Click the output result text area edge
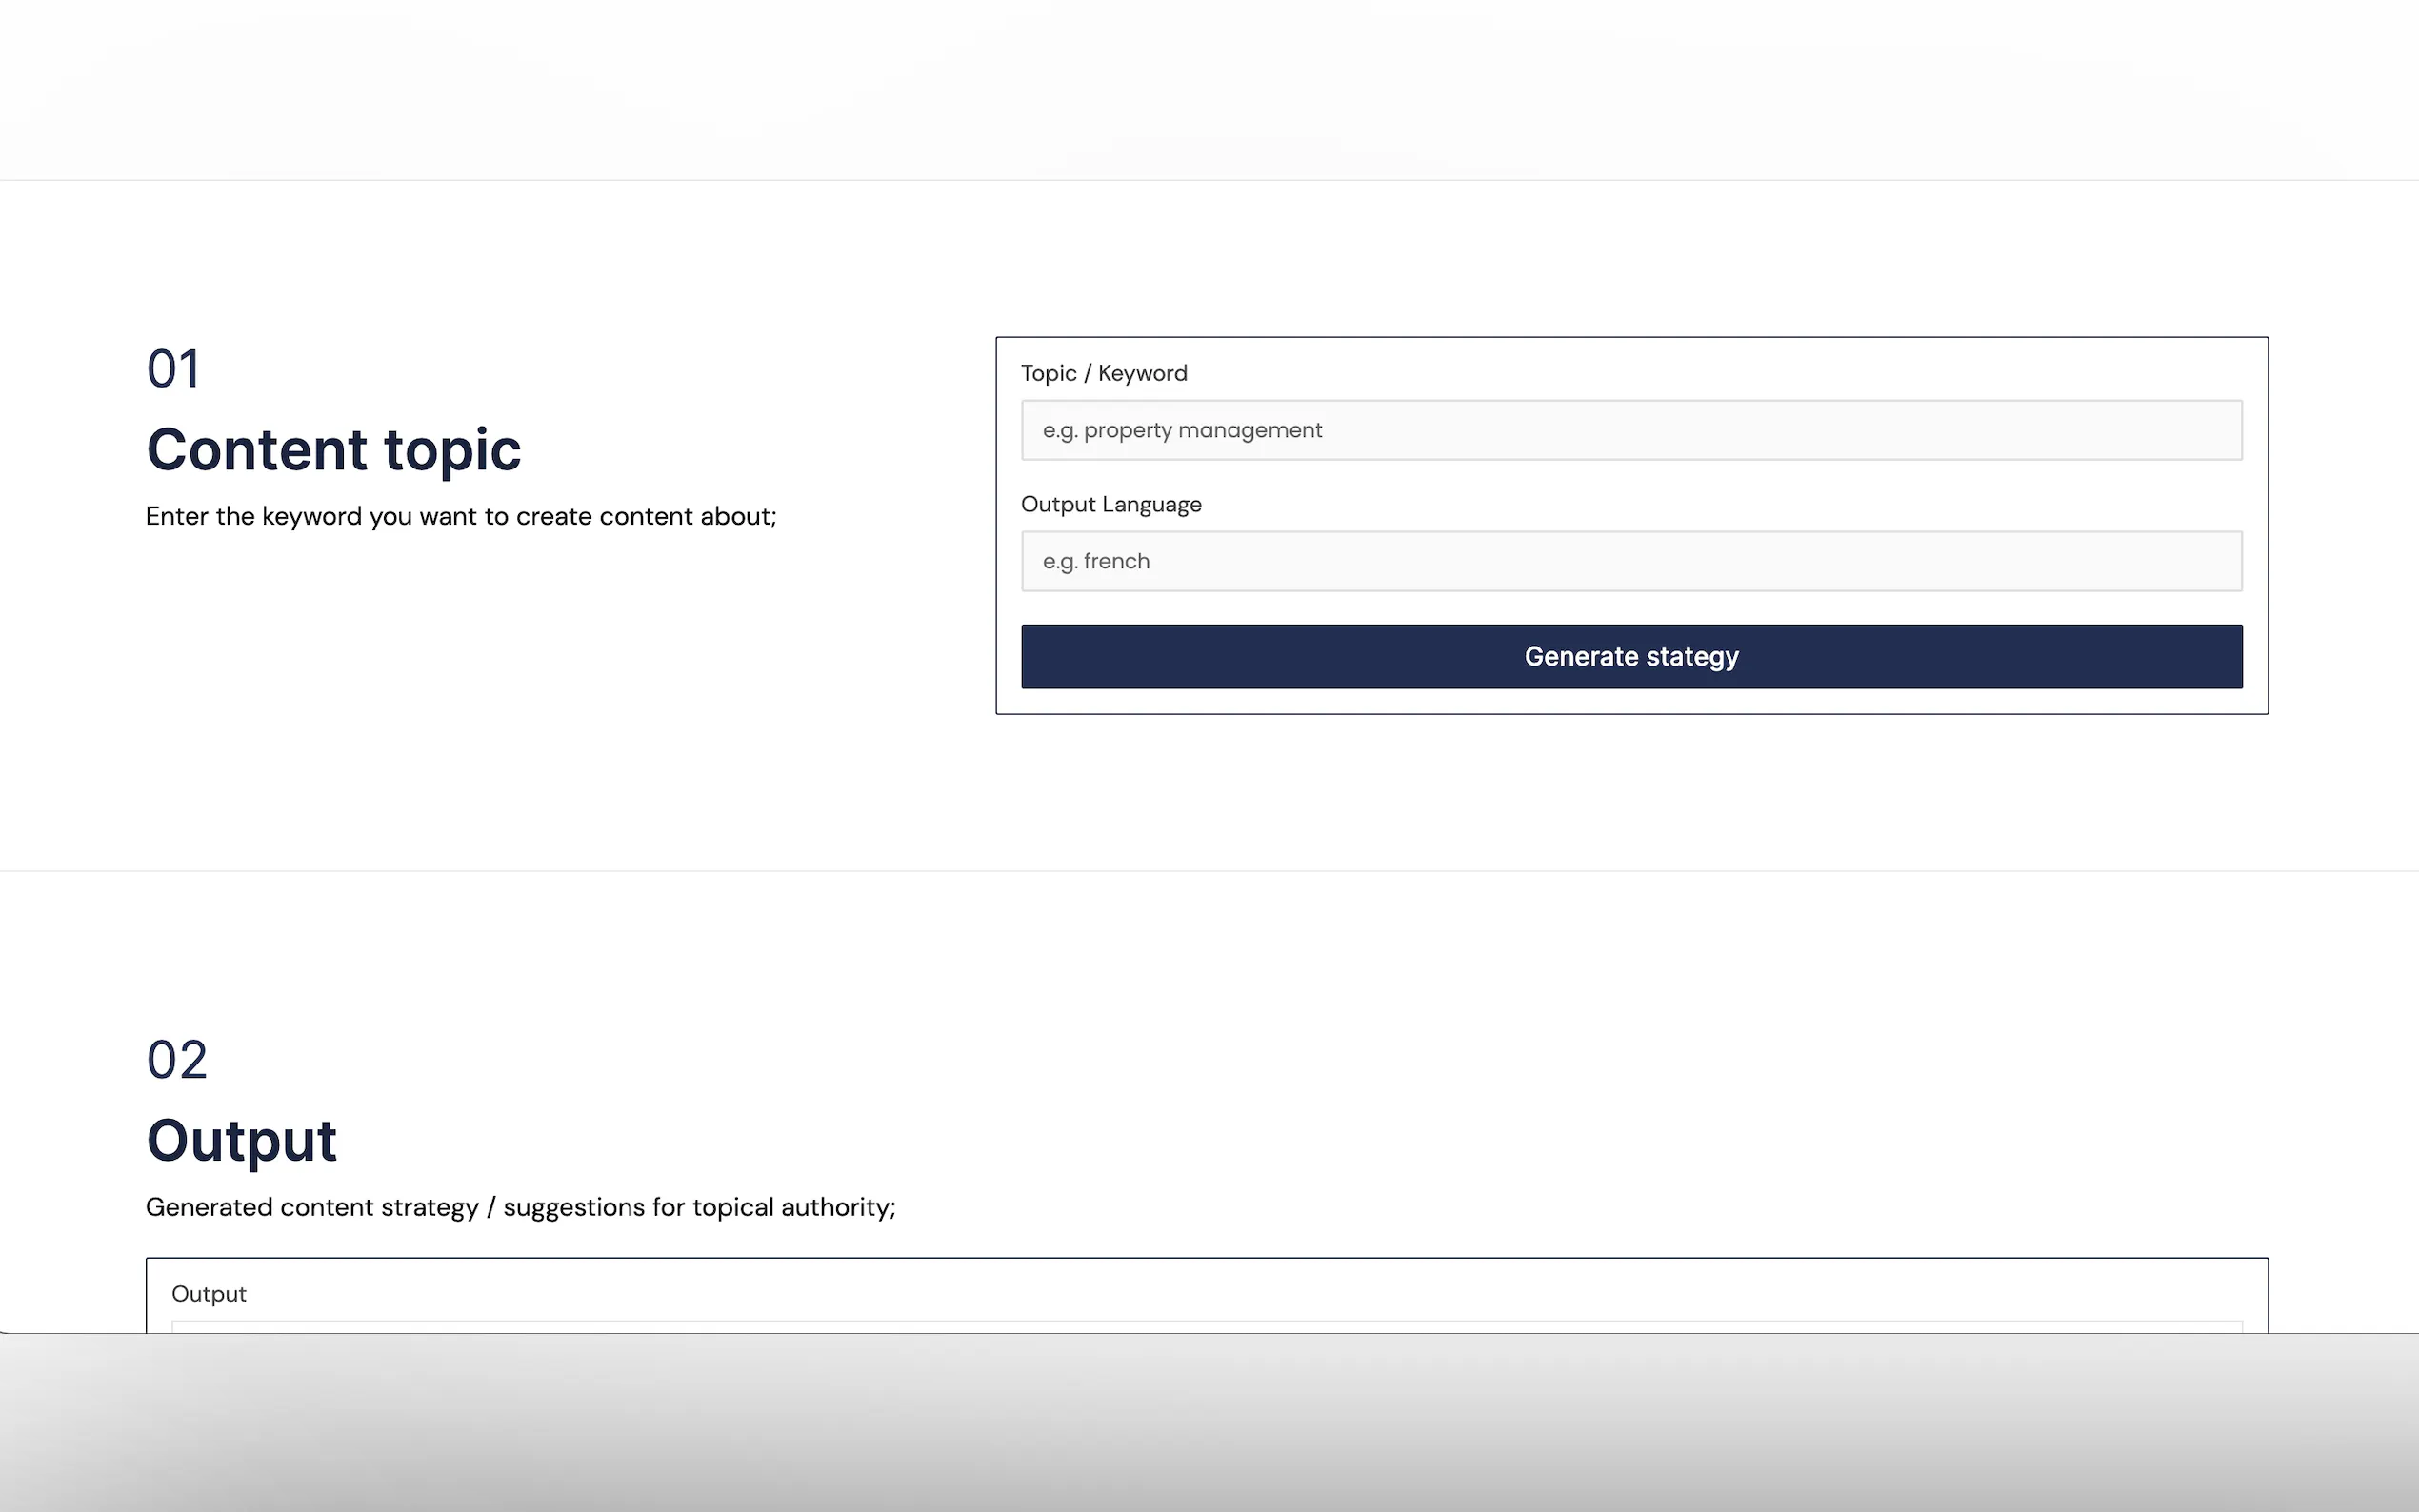Screen dimensions: 2419x1512 (1206, 1326)
